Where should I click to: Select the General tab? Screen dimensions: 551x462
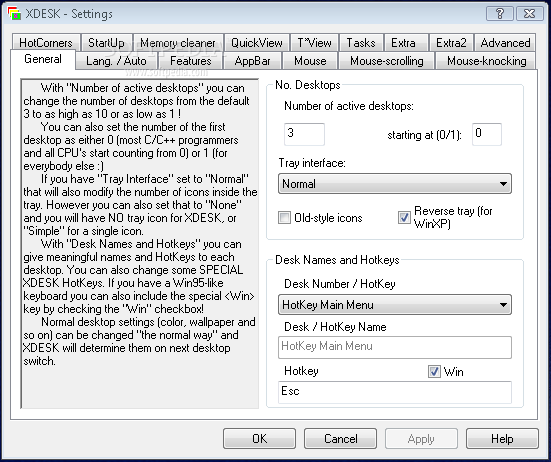(x=43, y=59)
